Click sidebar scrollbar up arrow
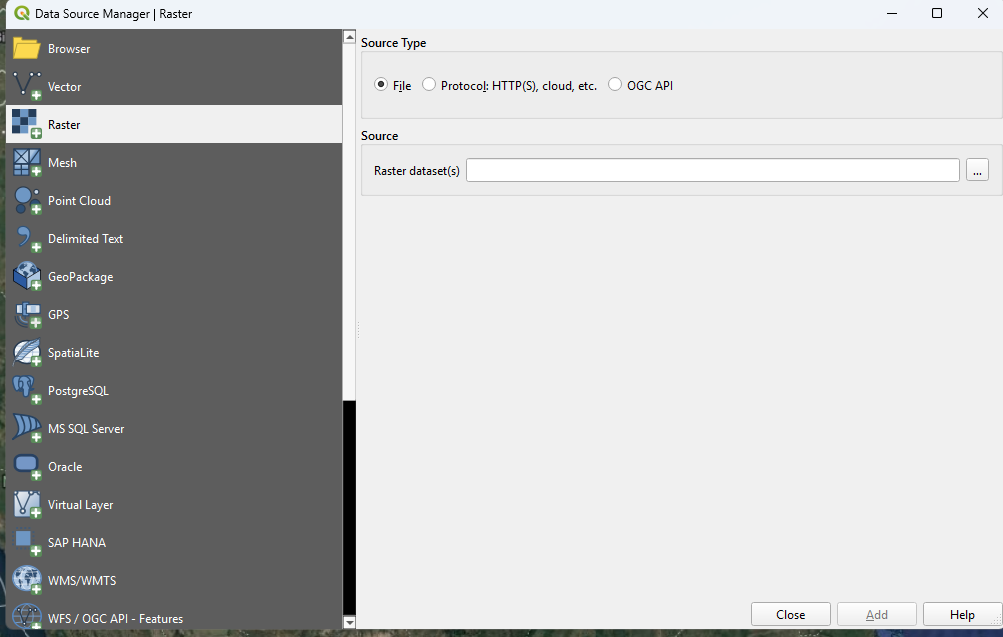Screen dimensions: 1003x637 pyautogui.click(x=349, y=36)
